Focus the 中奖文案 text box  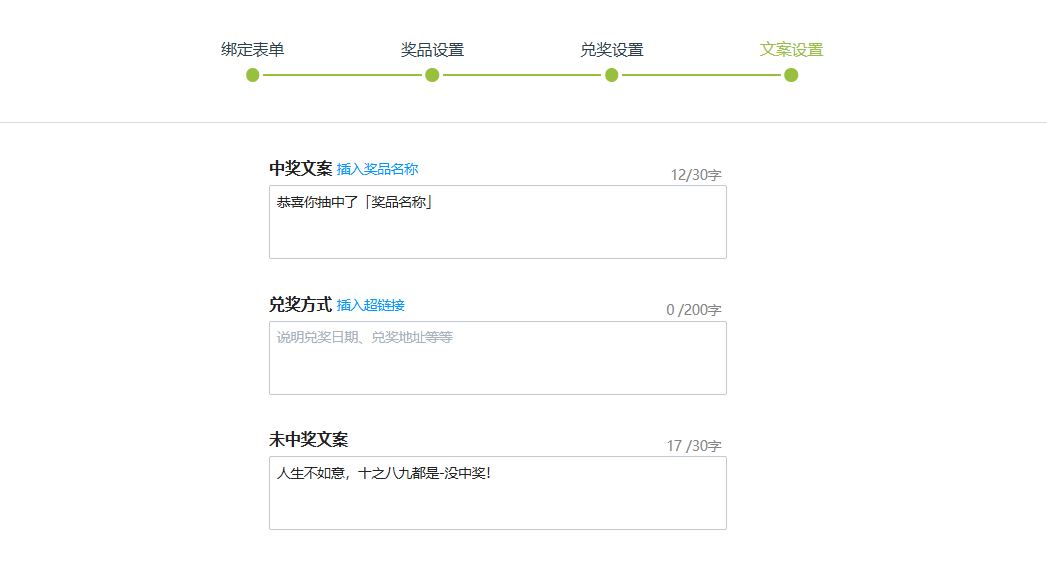pyautogui.click(x=497, y=222)
